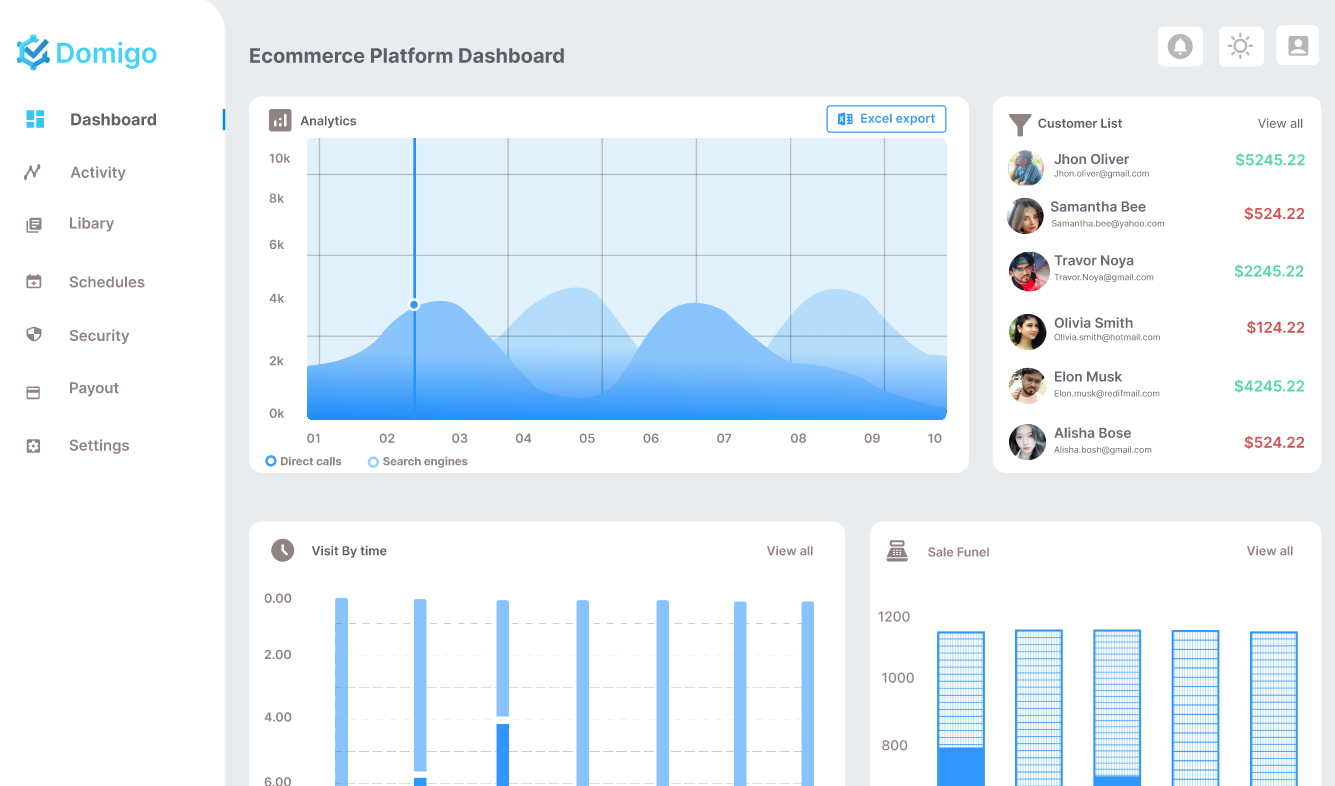Toggle Search engines legend marker
The height and width of the screenshot is (786, 1335).
(x=373, y=462)
